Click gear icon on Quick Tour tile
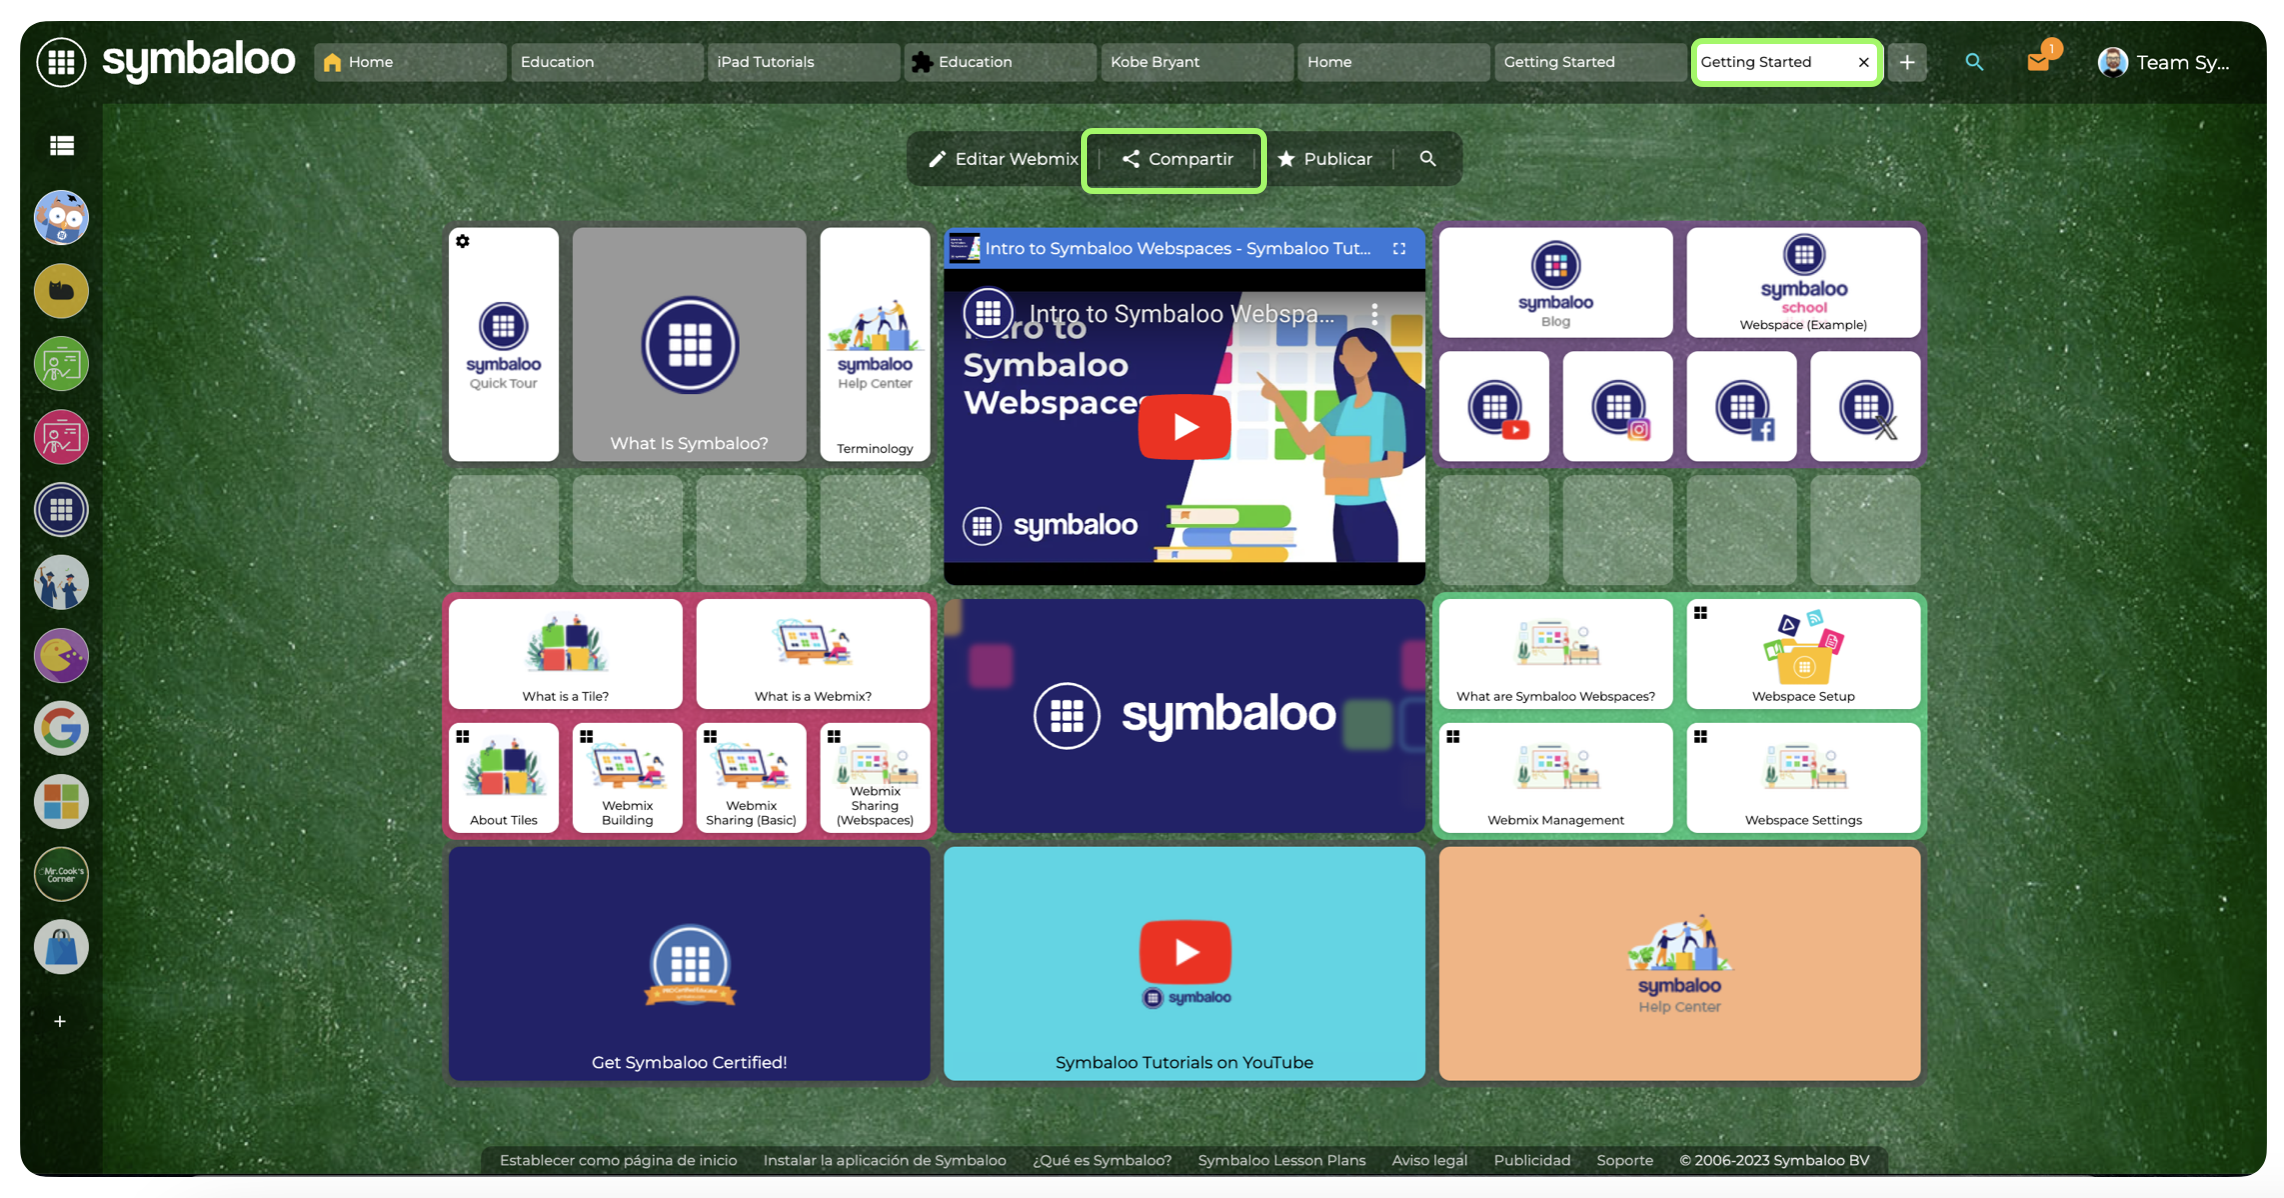Viewport: 2284px width, 1198px height. [x=463, y=241]
